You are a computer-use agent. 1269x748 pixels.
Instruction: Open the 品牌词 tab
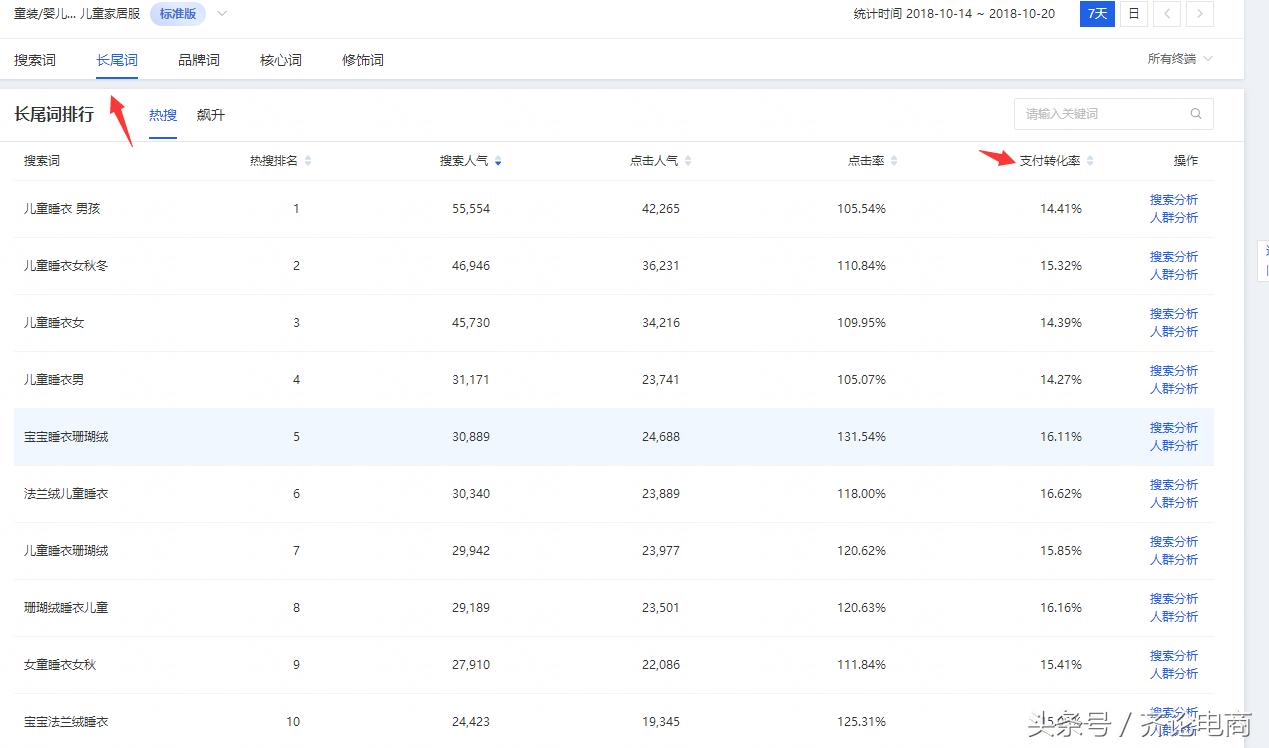[x=199, y=60]
